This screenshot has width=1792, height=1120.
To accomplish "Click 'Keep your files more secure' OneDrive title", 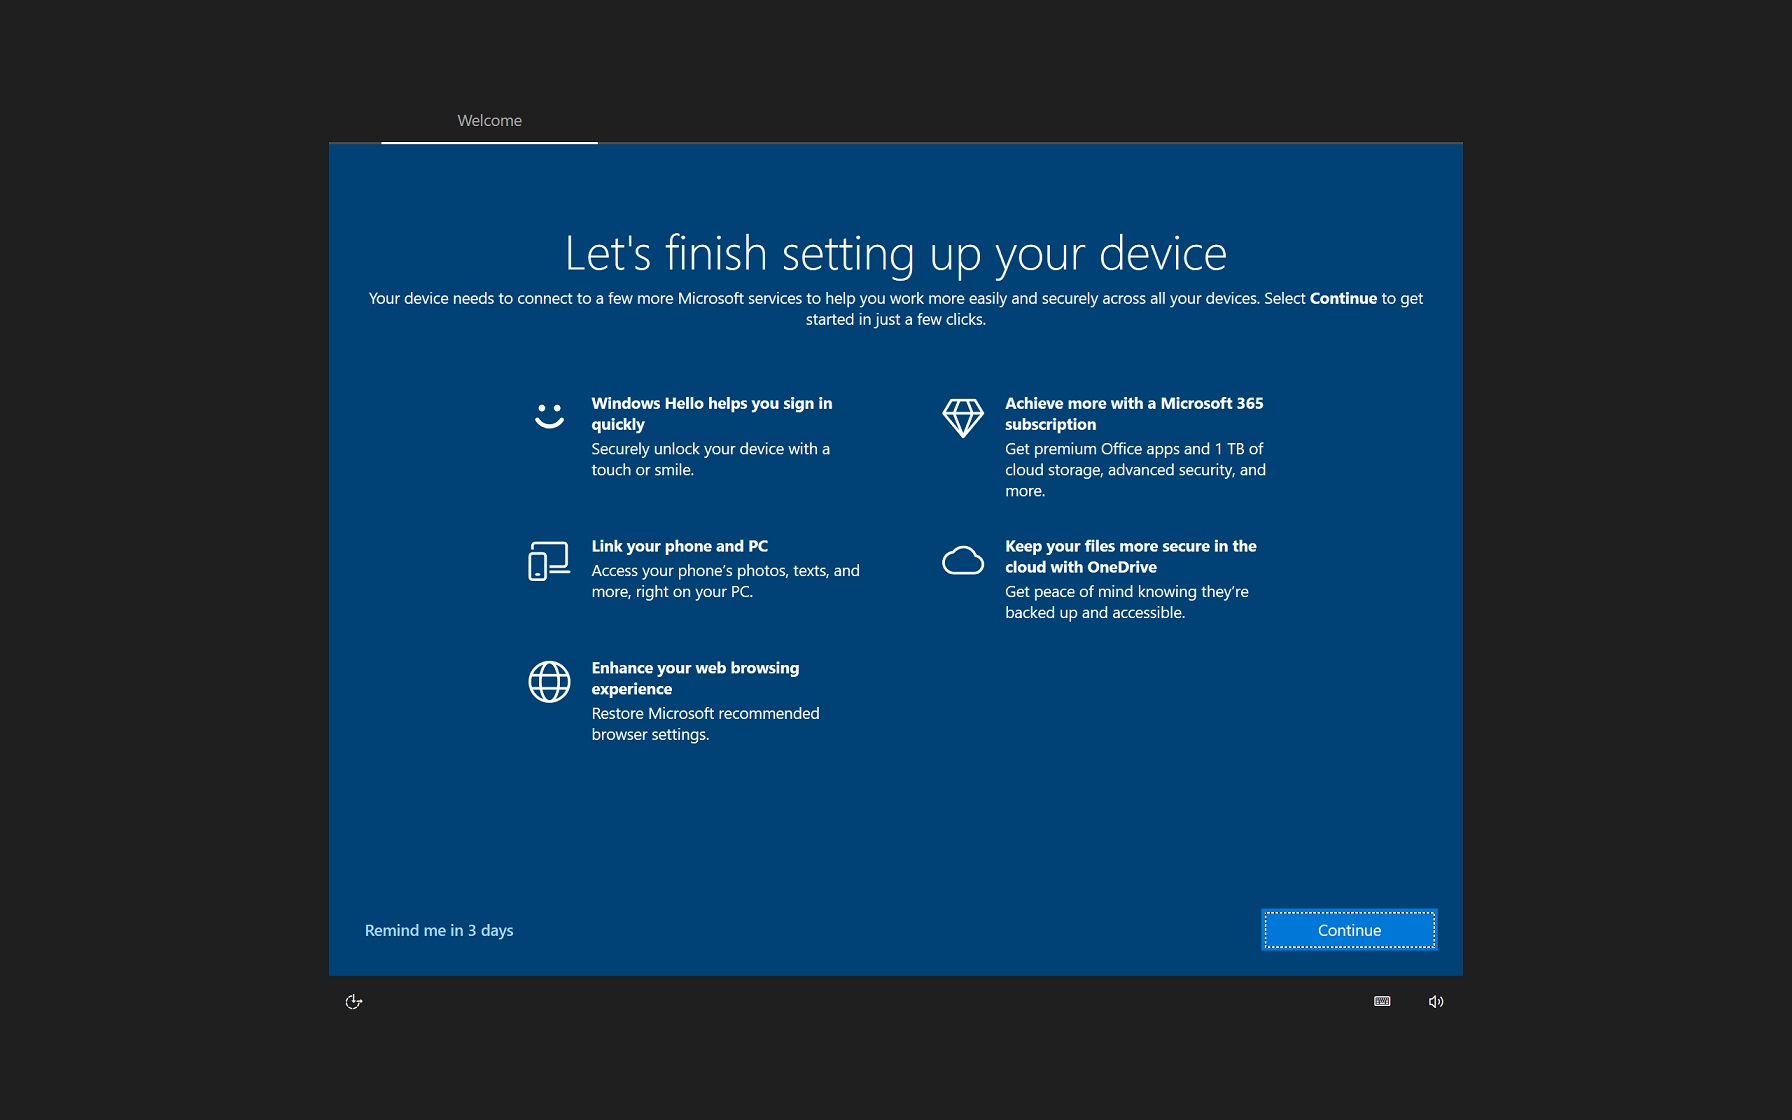I will [1131, 556].
